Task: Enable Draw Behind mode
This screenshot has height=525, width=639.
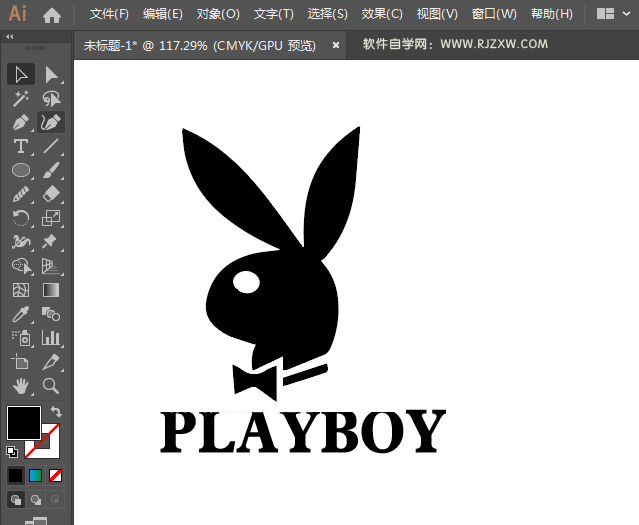Action: click(36, 499)
